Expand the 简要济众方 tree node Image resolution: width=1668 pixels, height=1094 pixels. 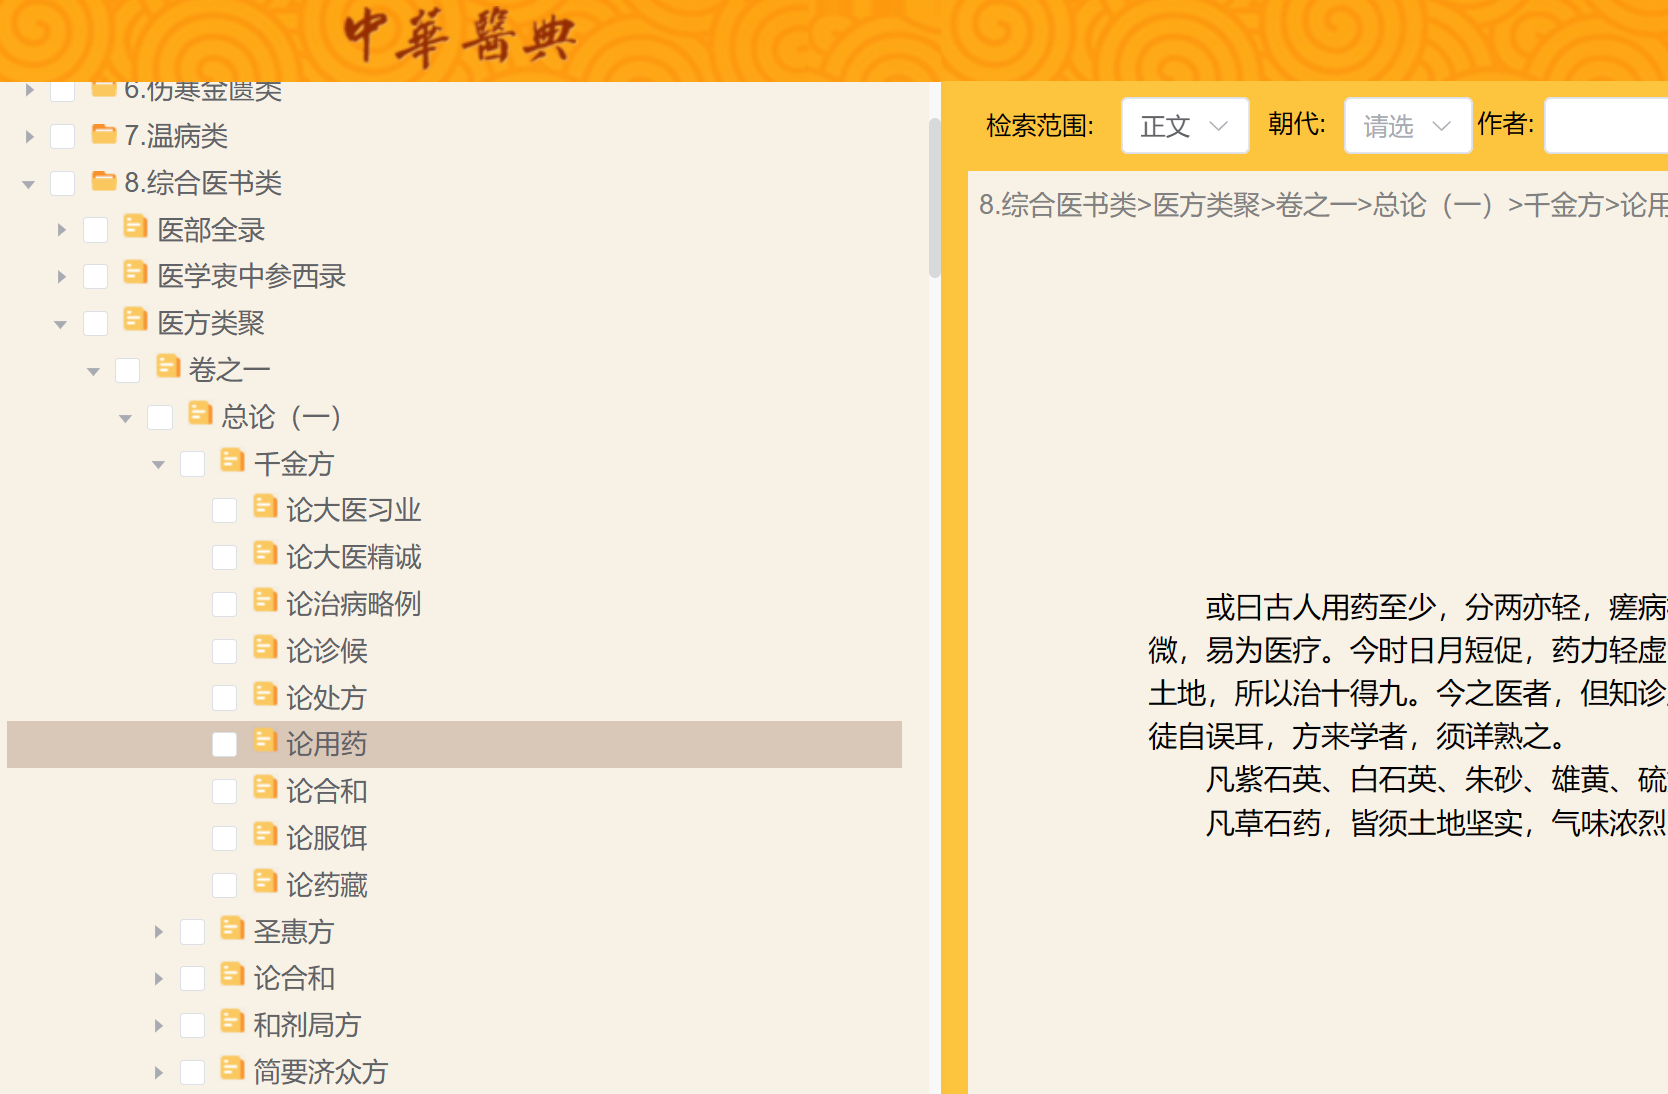pos(158,1073)
